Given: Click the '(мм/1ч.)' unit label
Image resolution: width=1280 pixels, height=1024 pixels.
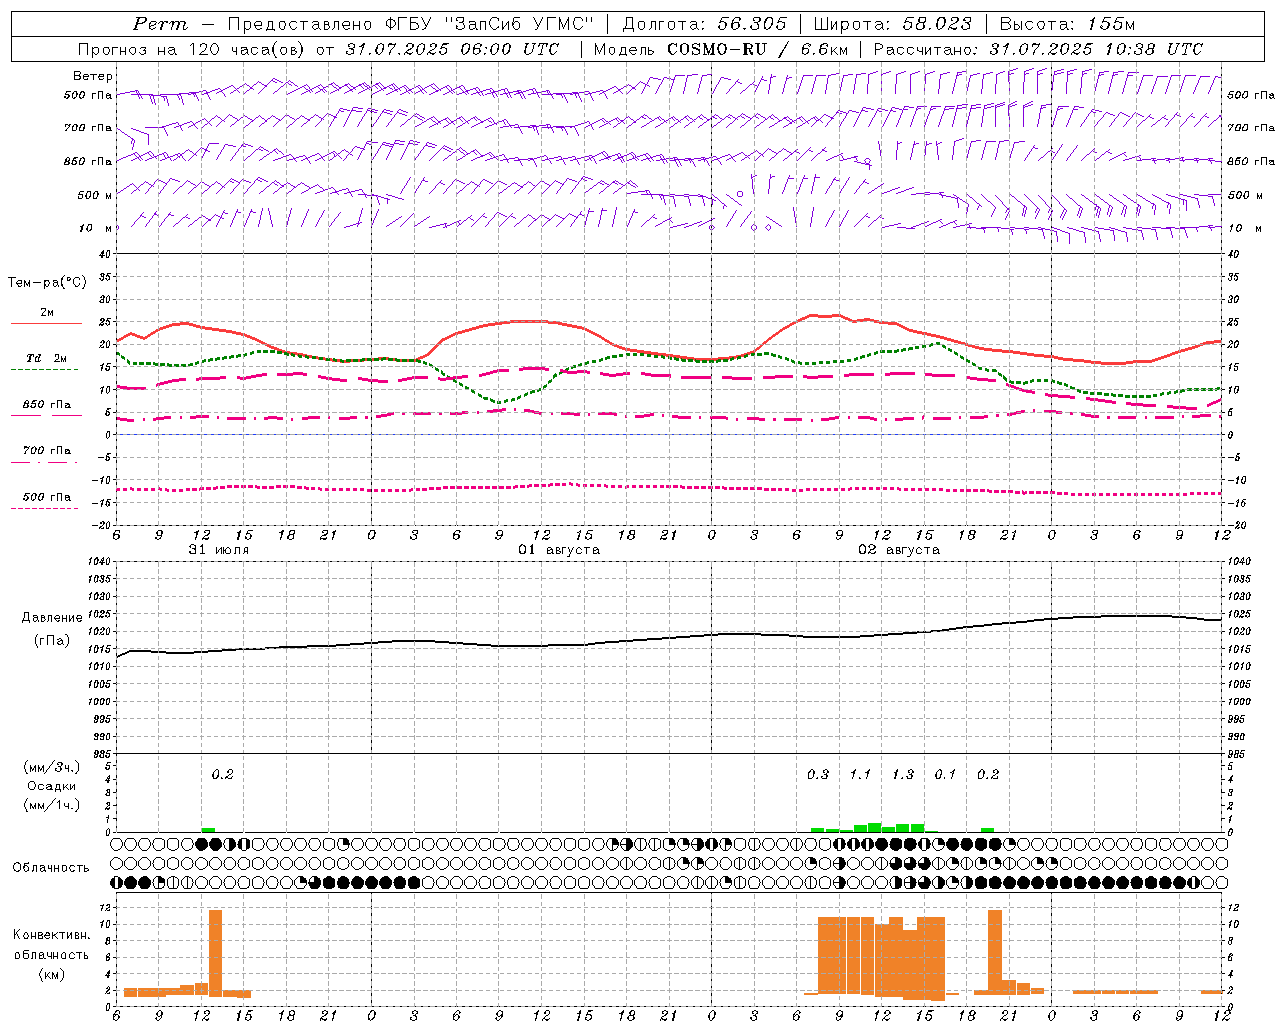Looking at the screenshot, I should [51, 805].
